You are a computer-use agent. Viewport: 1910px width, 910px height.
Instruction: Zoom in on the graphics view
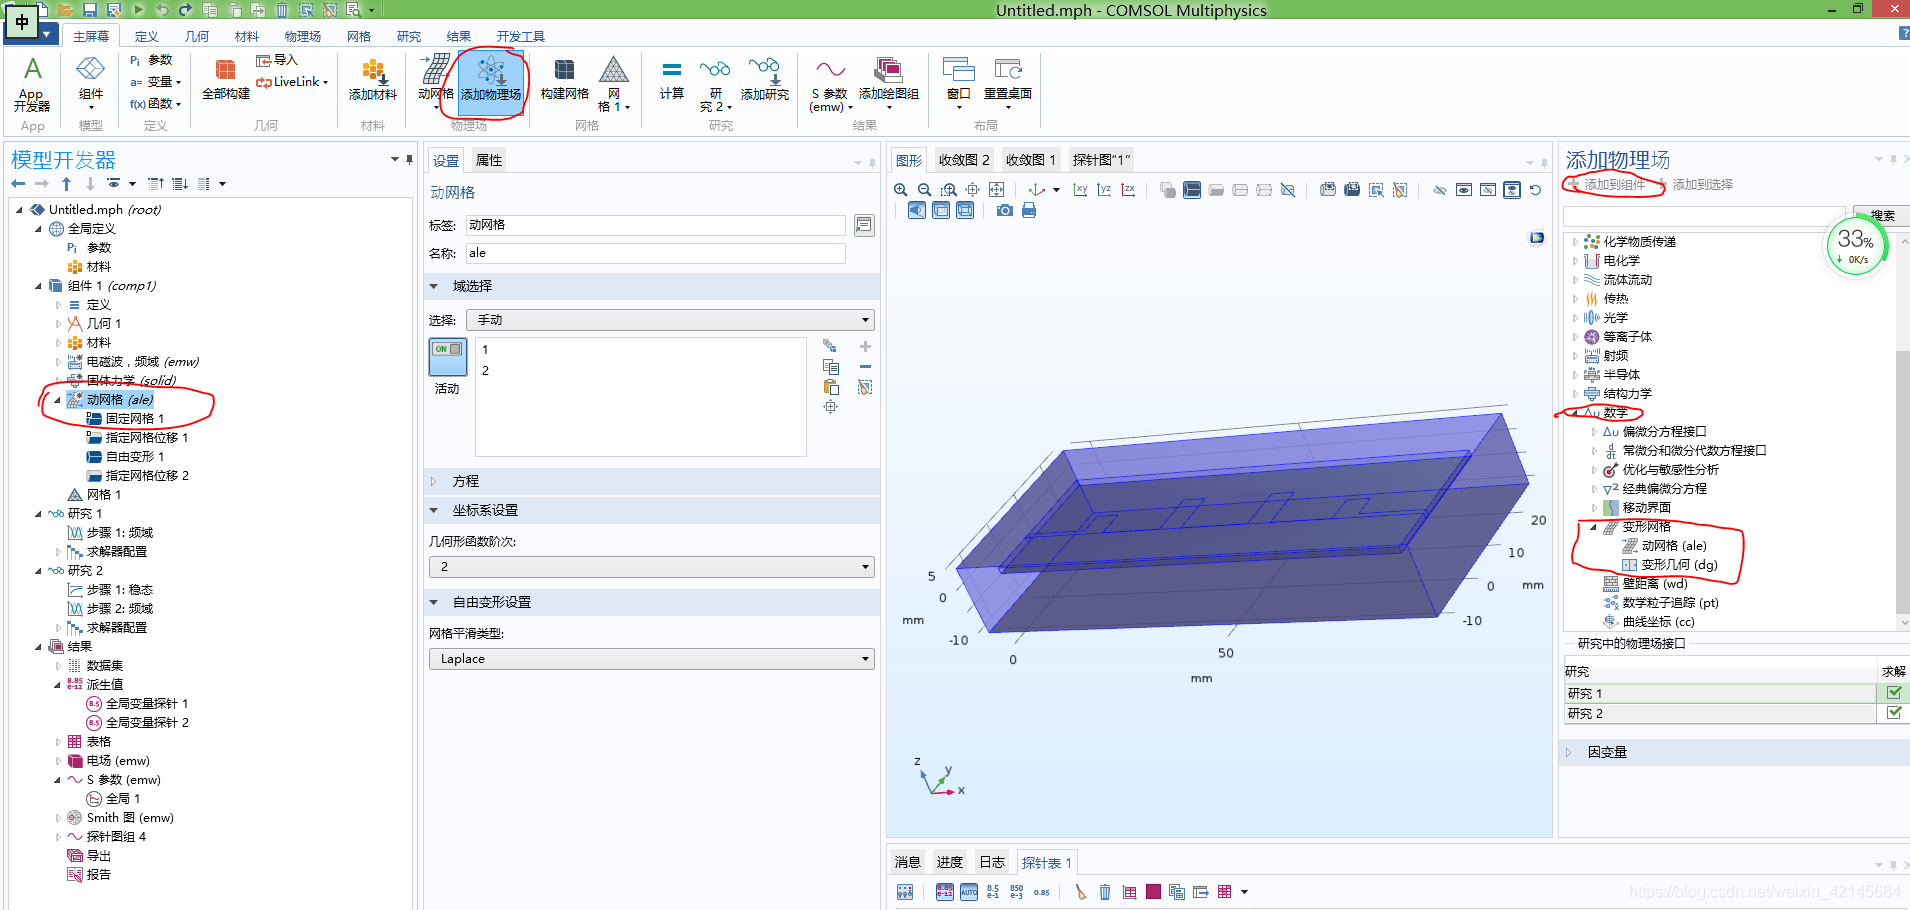(x=901, y=190)
